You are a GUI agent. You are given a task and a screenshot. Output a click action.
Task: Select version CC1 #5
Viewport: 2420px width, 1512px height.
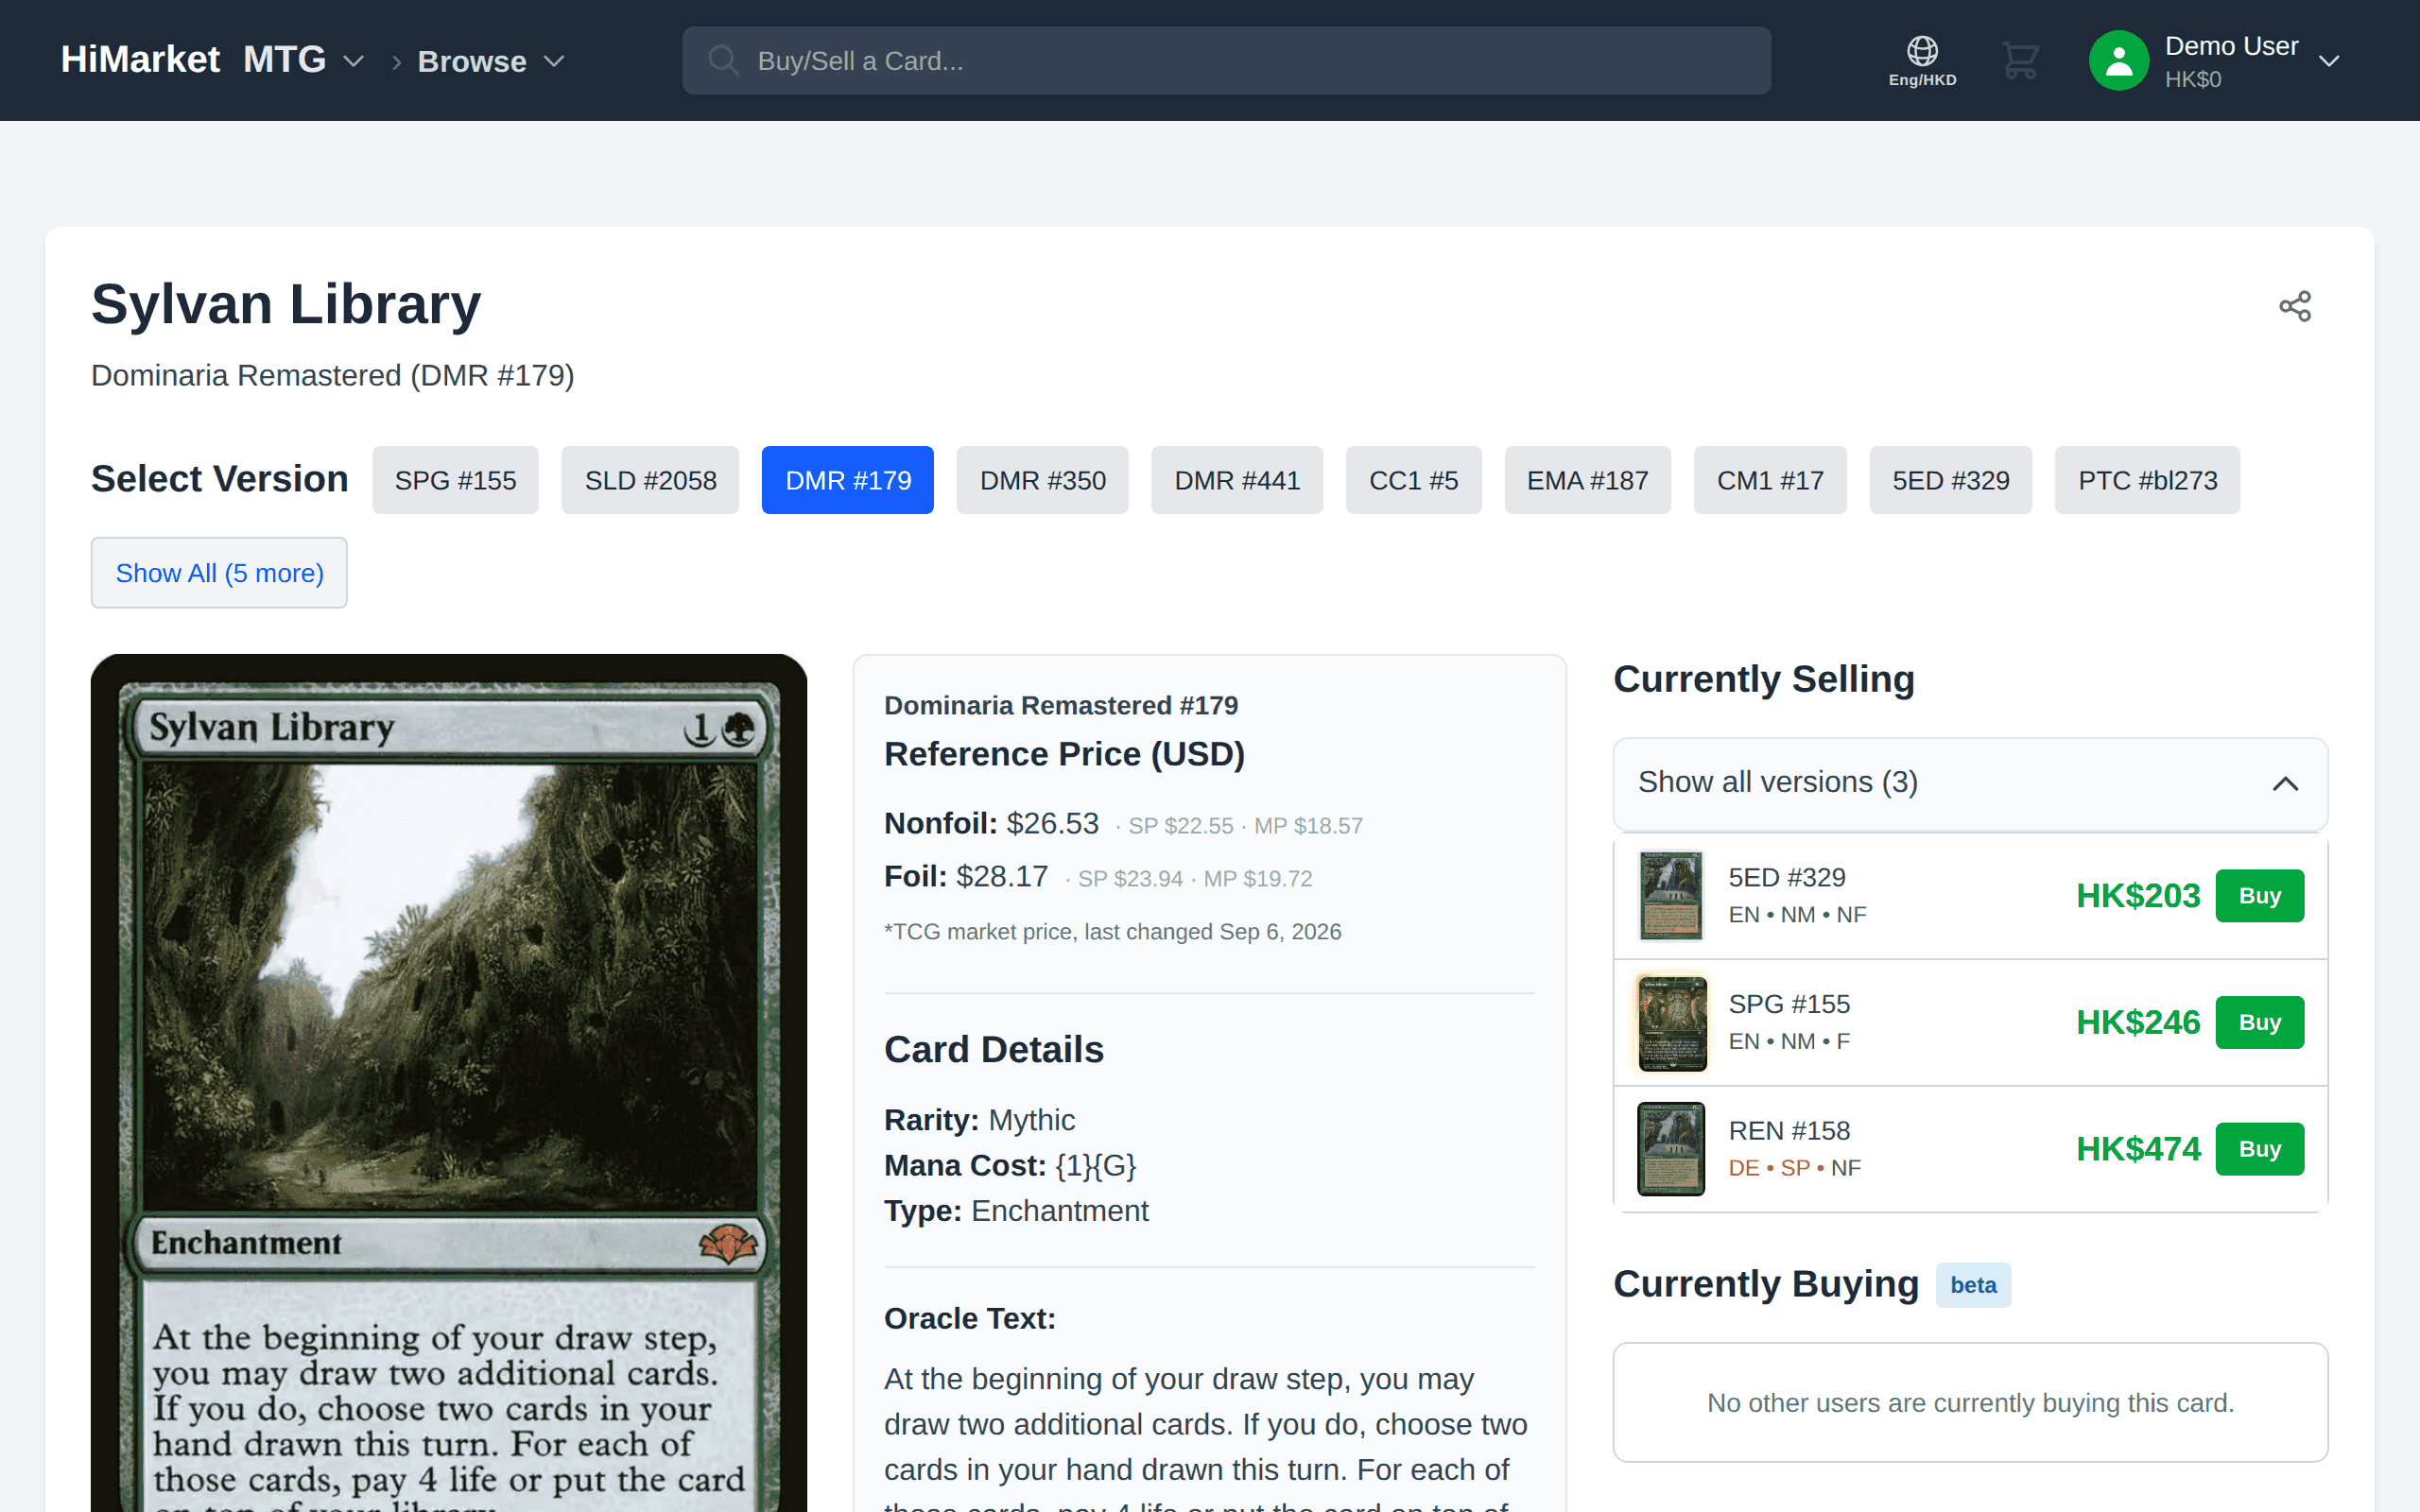click(x=1413, y=480)
